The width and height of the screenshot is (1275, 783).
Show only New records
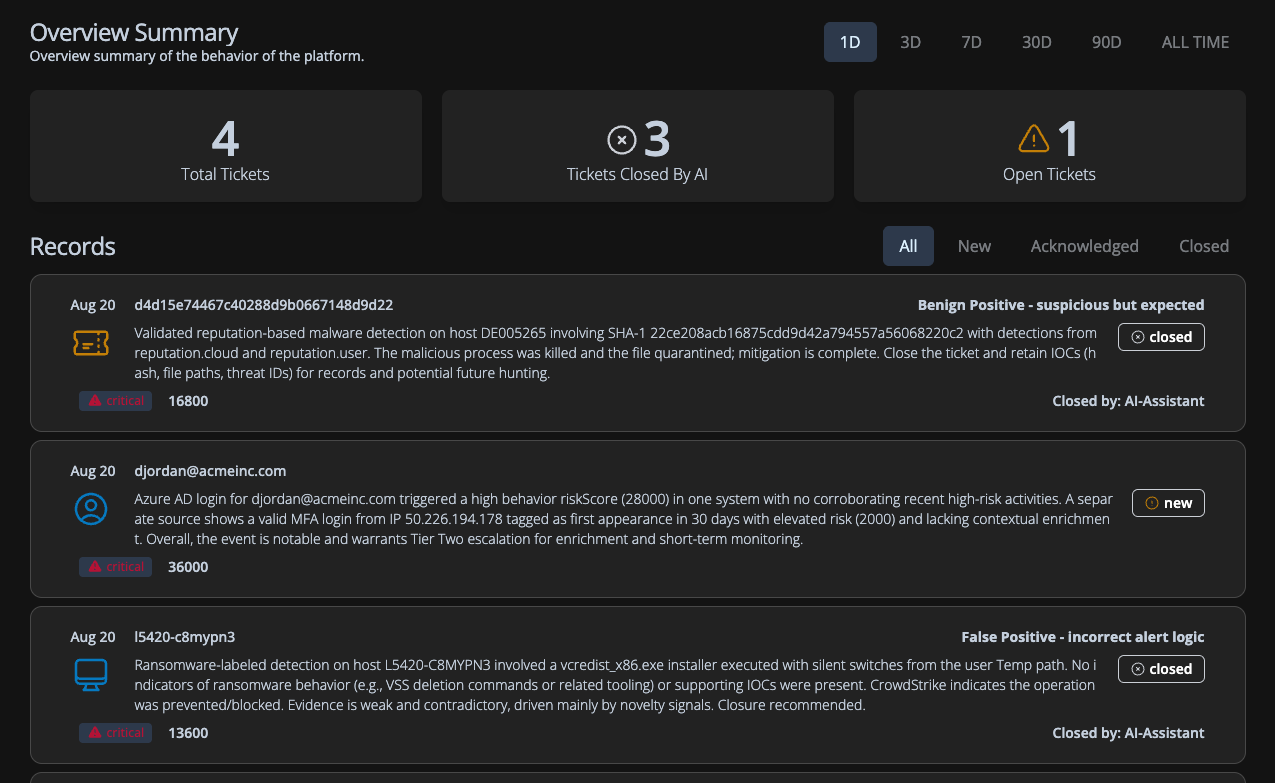tap(973, 245)
